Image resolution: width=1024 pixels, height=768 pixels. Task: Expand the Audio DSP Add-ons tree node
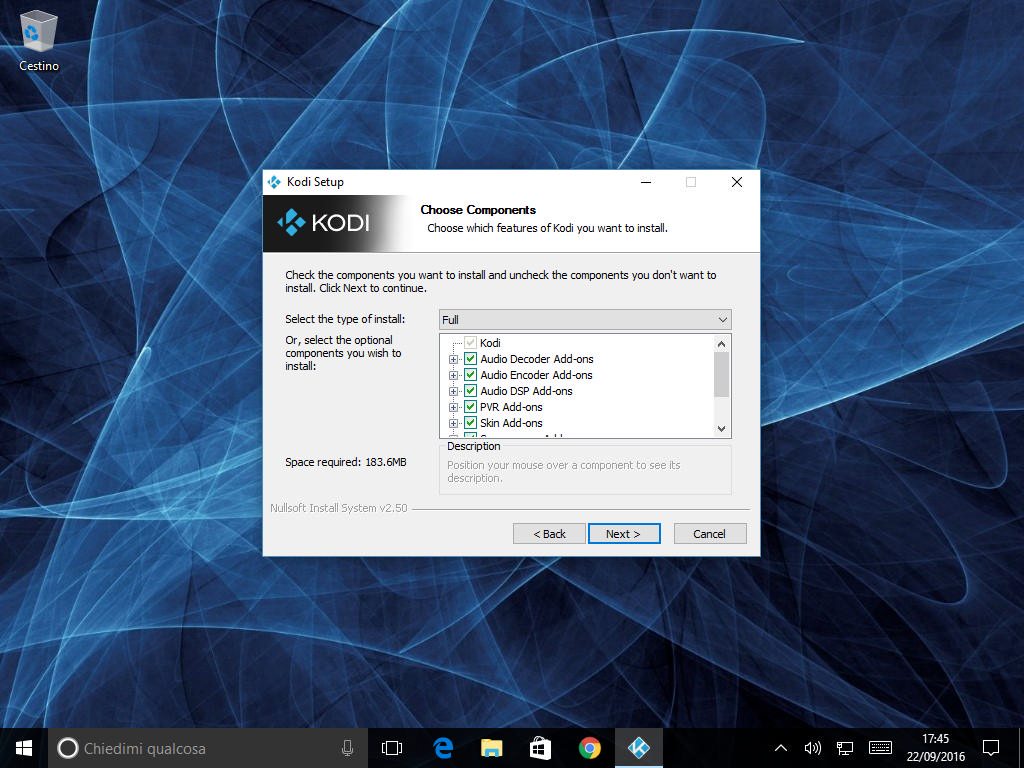(x=454, y=391)
